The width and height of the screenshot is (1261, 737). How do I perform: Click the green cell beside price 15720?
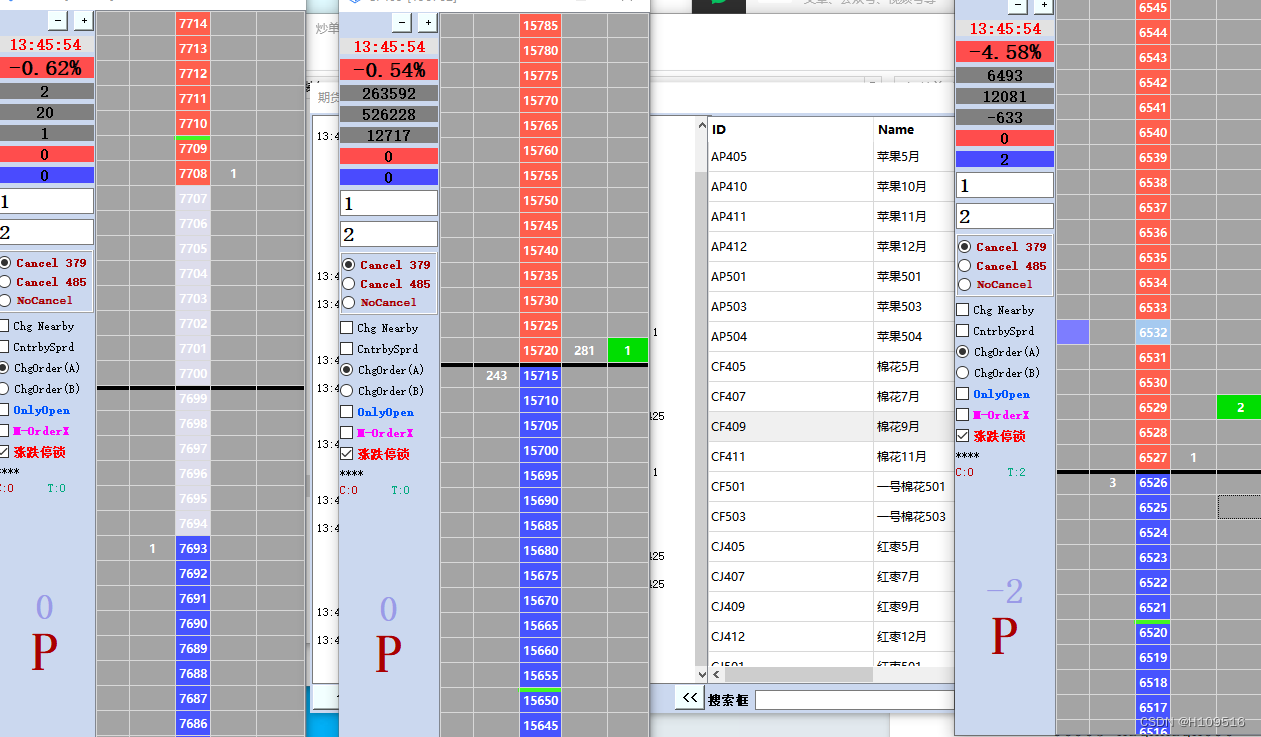(627, 350)
